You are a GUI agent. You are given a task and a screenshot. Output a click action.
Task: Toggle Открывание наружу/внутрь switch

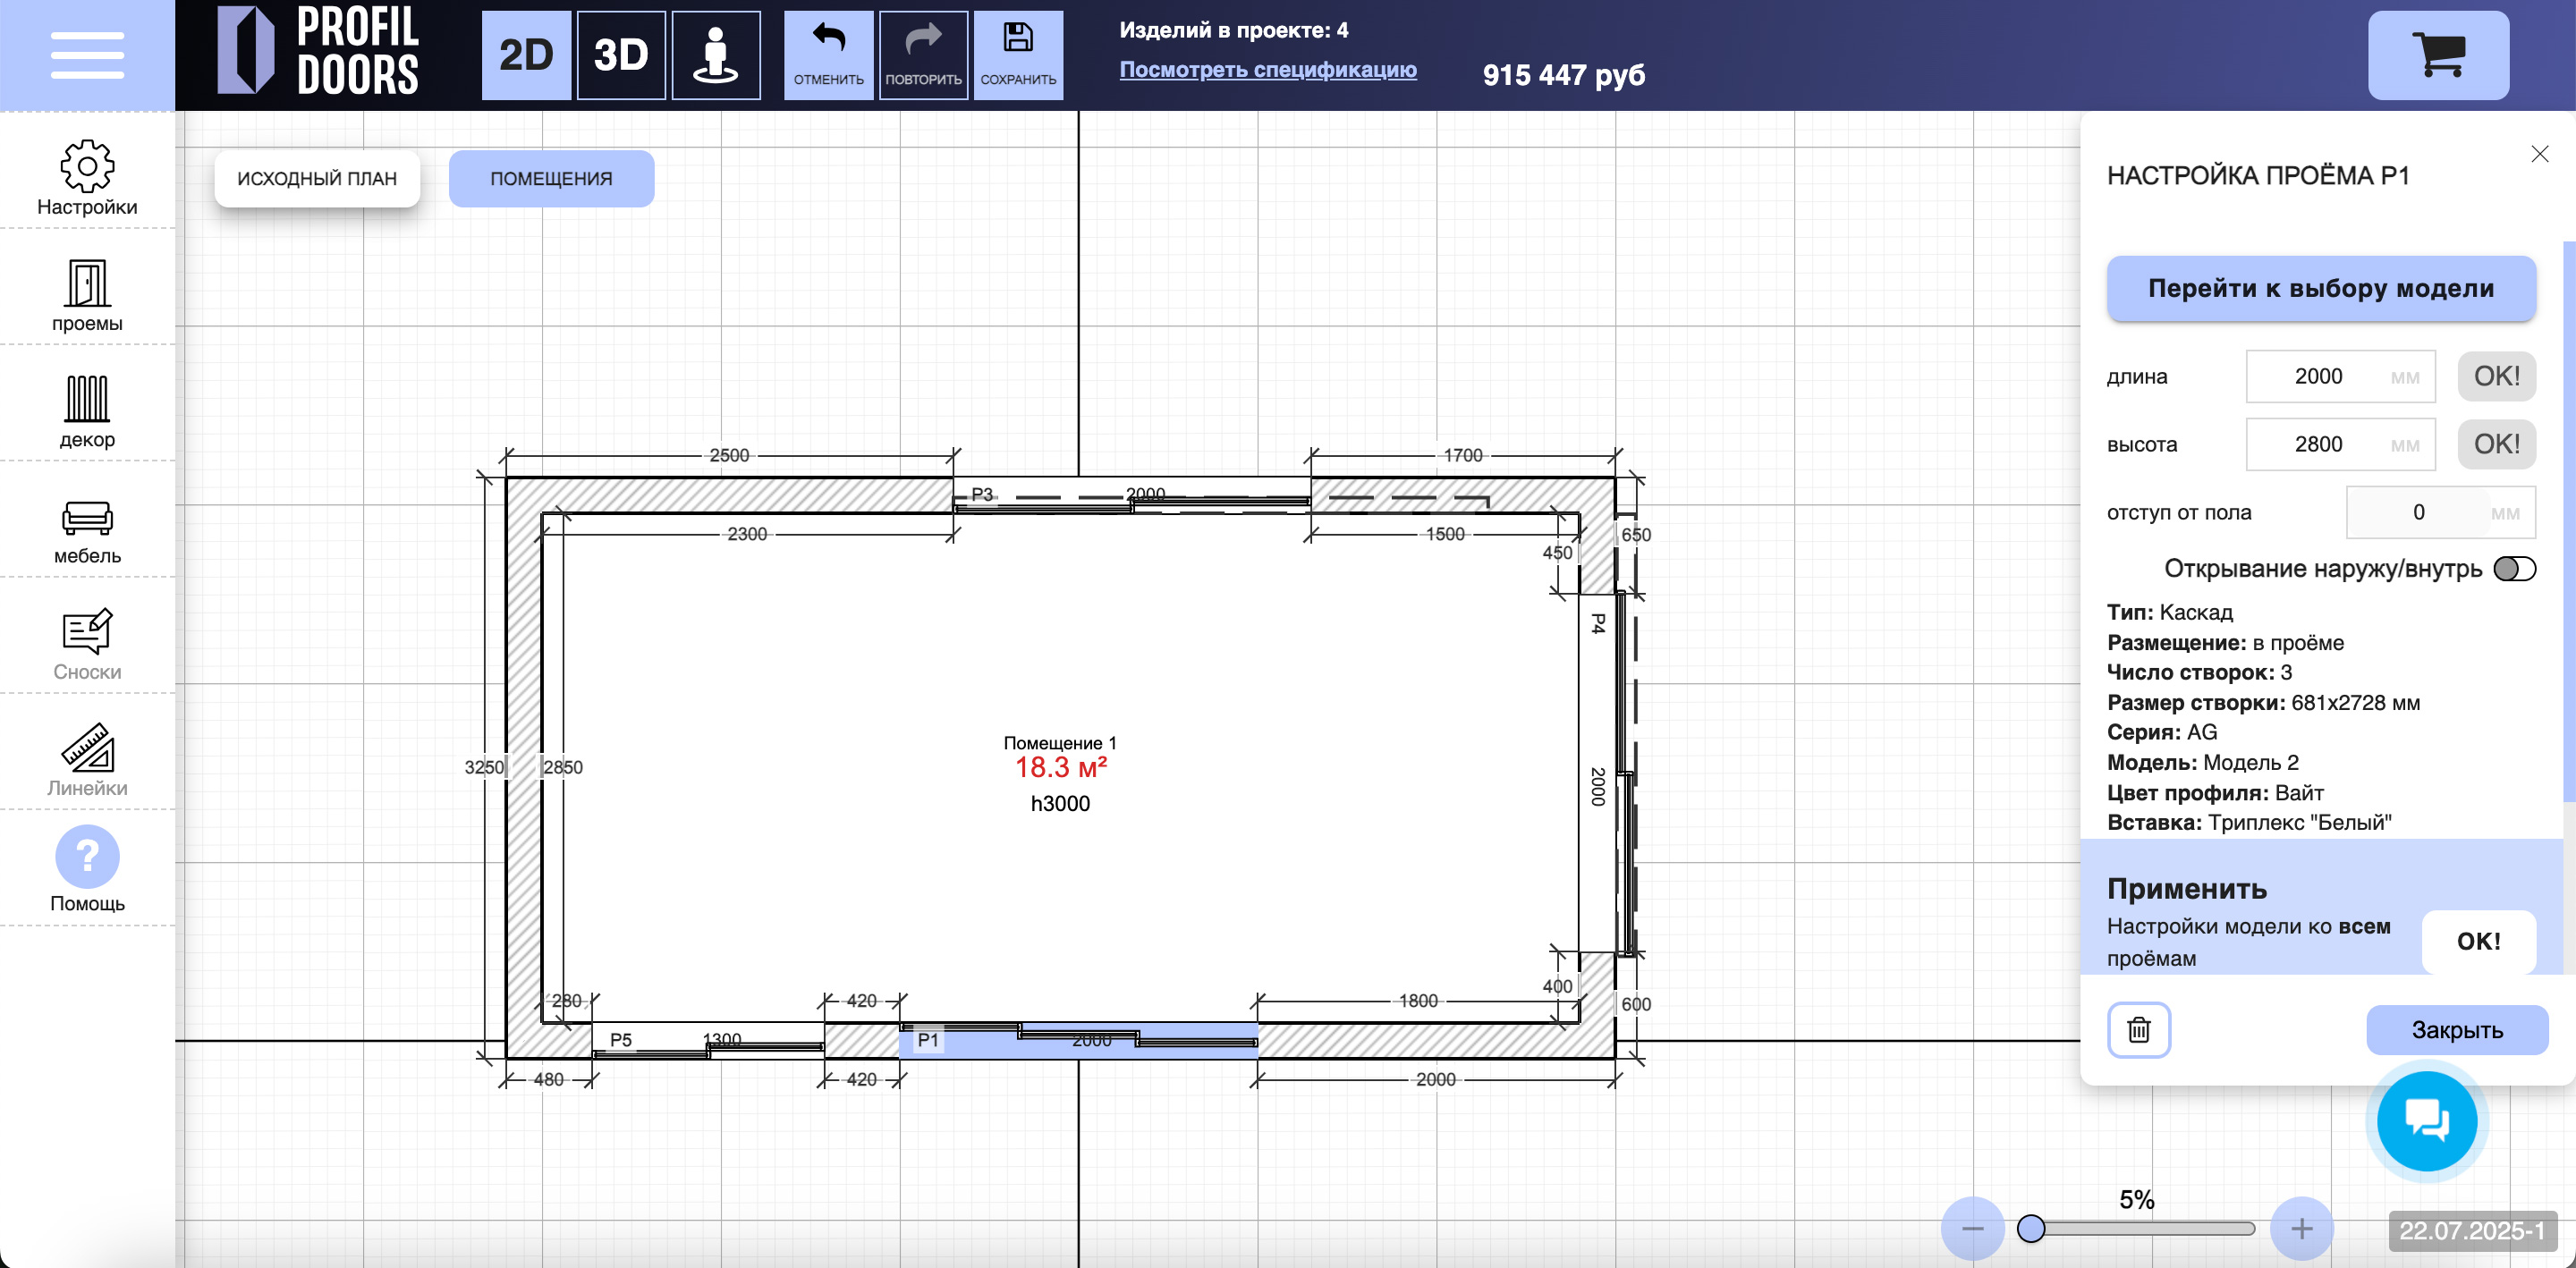pos(2515,569)
